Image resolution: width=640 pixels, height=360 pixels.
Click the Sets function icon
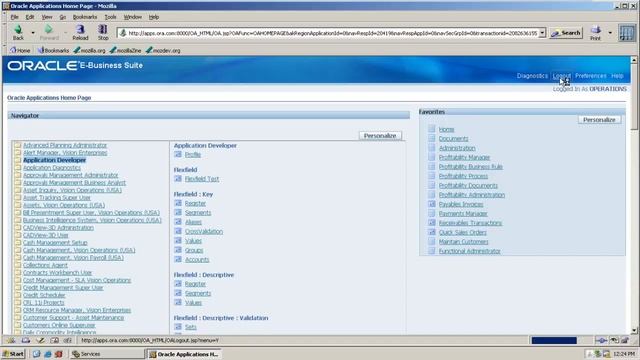pyautogui.click(x=178, y=327)
